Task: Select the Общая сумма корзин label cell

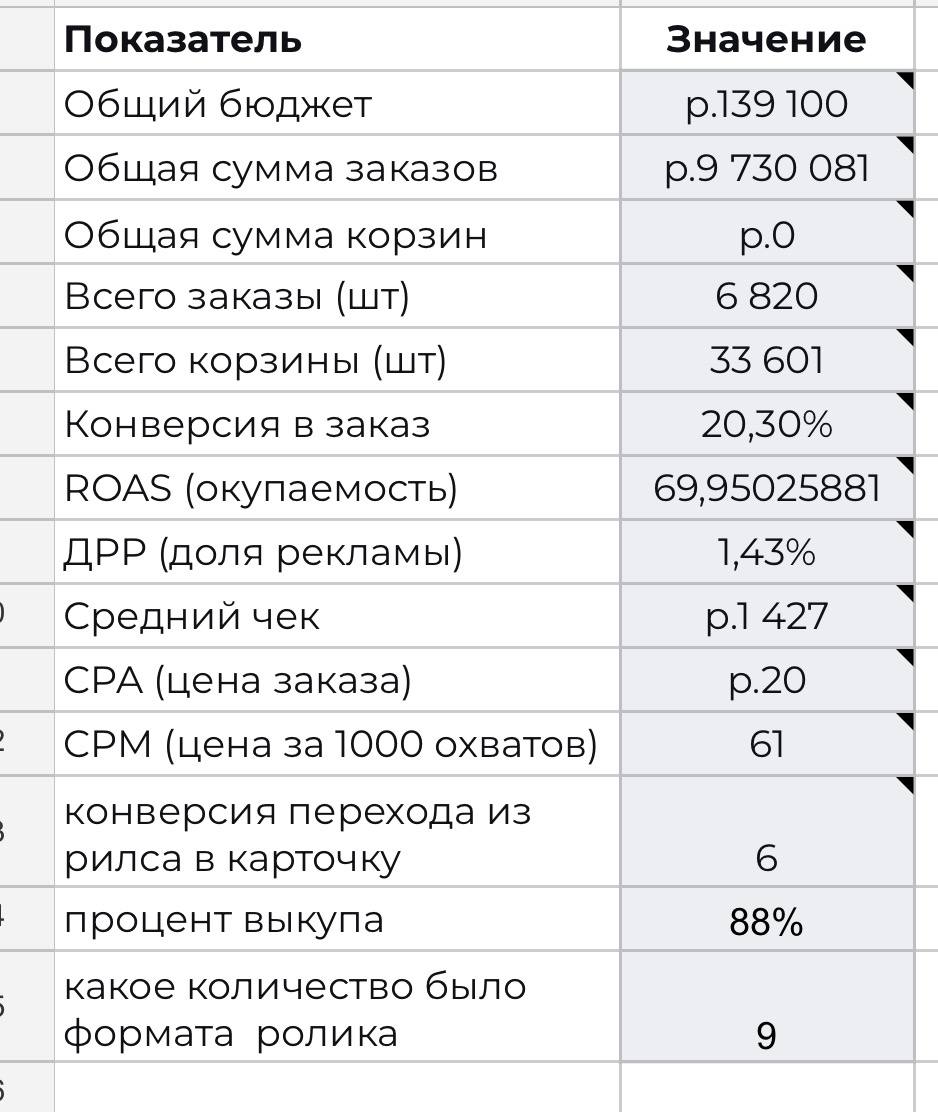Action: tap(337, 232)
